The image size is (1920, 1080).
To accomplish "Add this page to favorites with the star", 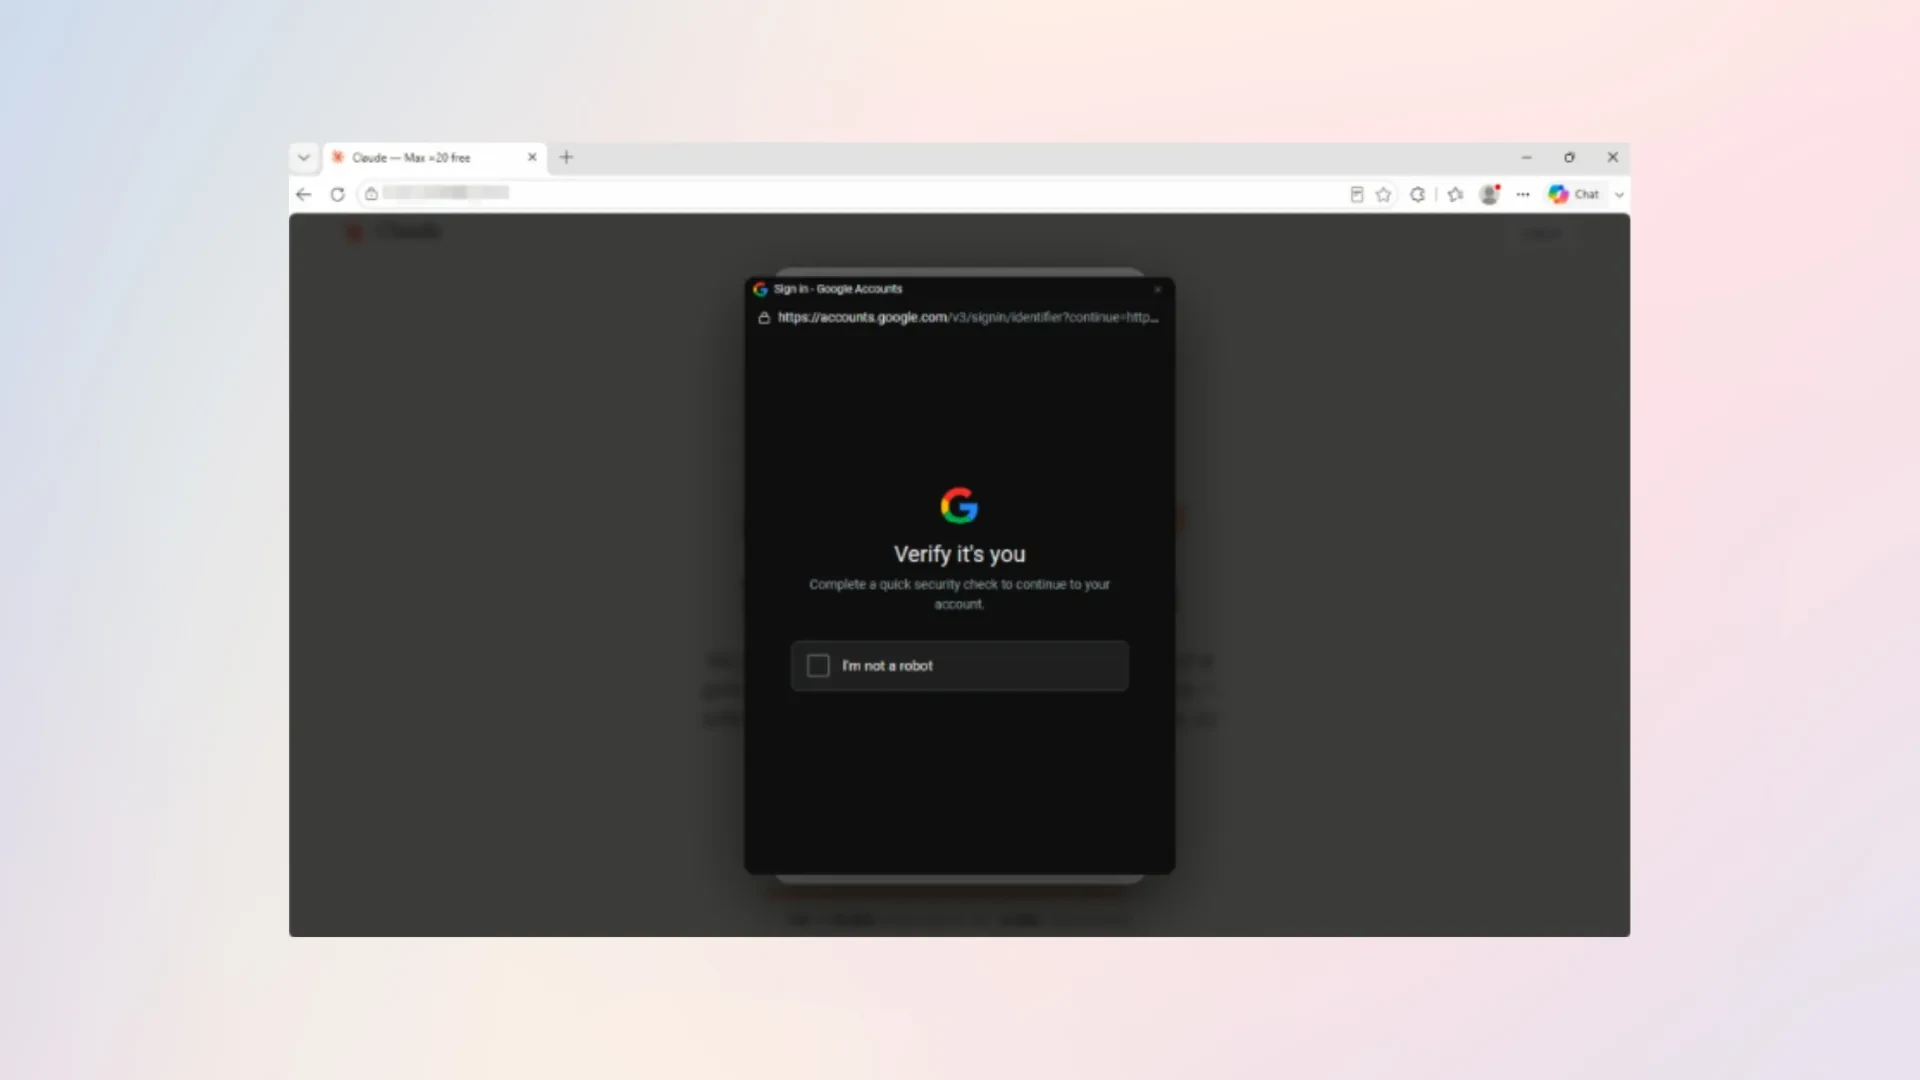I will [x=1384, y=195].
